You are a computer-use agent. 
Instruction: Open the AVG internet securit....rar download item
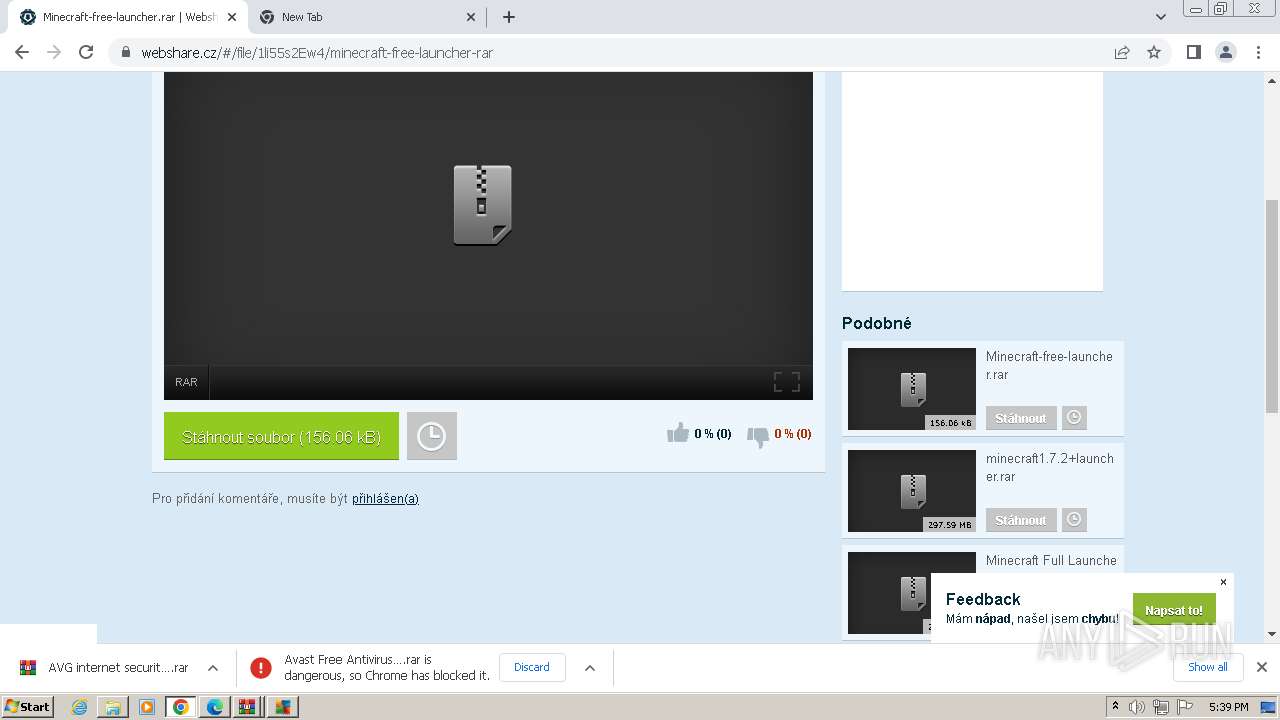[x=105, y=667]
